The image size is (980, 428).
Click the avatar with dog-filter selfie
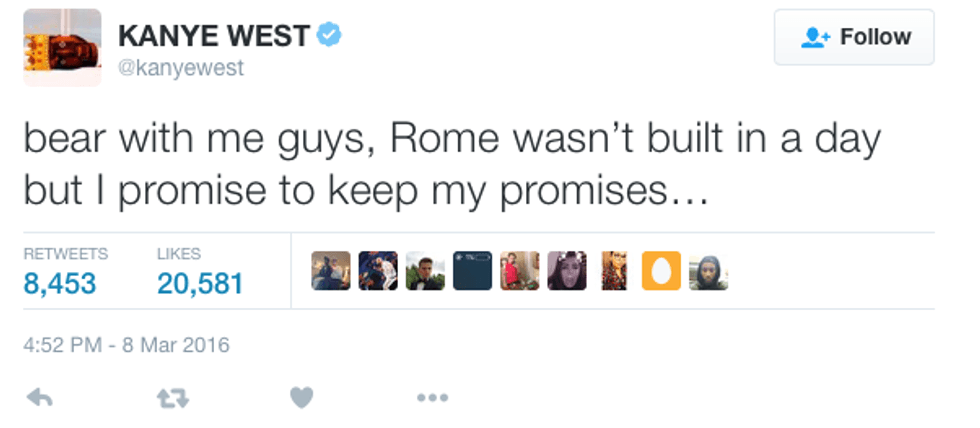tap(567, 271)
